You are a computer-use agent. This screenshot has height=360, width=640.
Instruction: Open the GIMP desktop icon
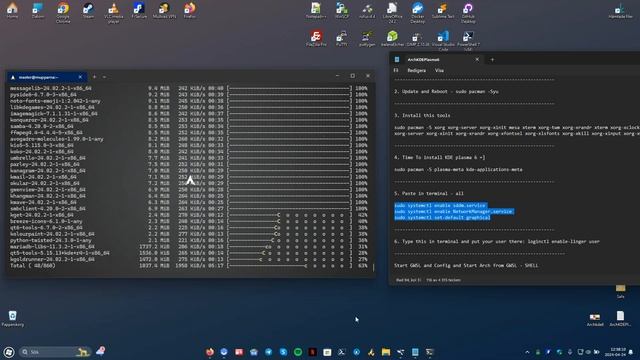coord(418,38)
